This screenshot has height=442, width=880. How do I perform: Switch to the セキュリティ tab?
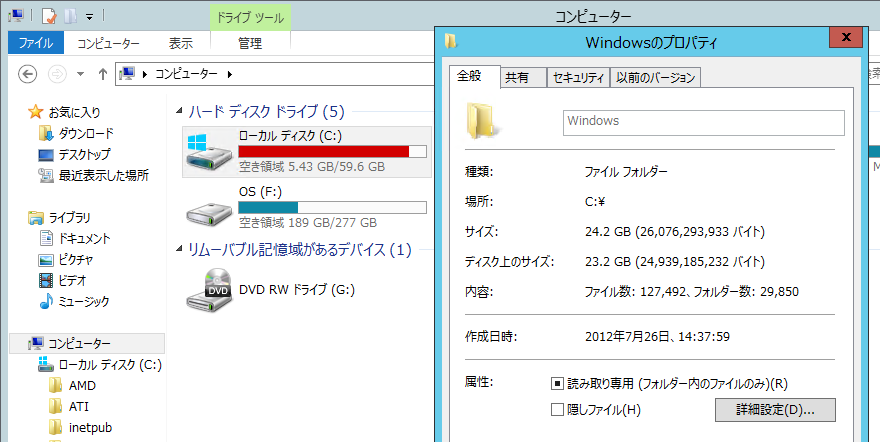point(578,77)
